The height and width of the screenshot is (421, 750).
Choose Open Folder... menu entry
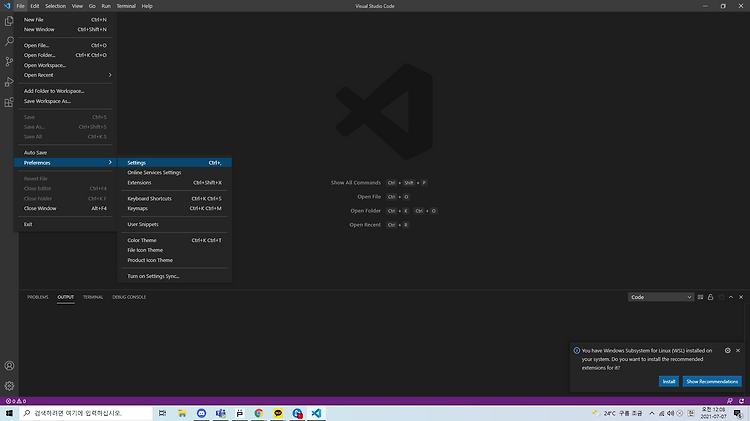point(65,55)
